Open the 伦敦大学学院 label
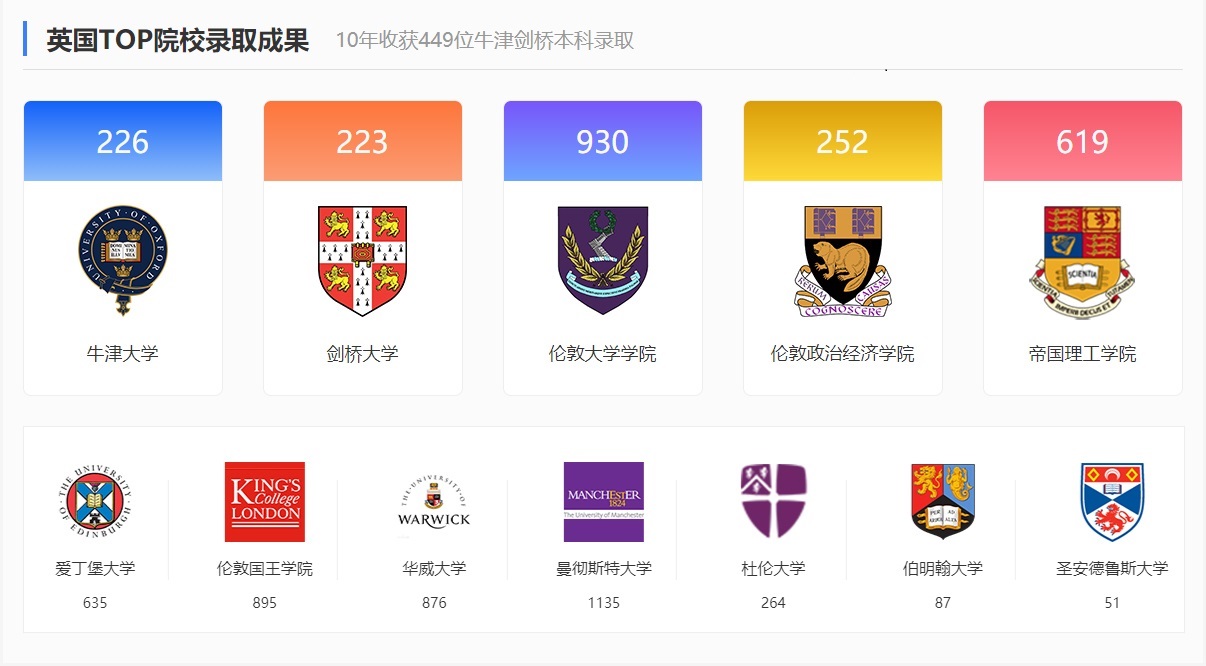This screenshot has height=666, width=1206. pos(603,354)
